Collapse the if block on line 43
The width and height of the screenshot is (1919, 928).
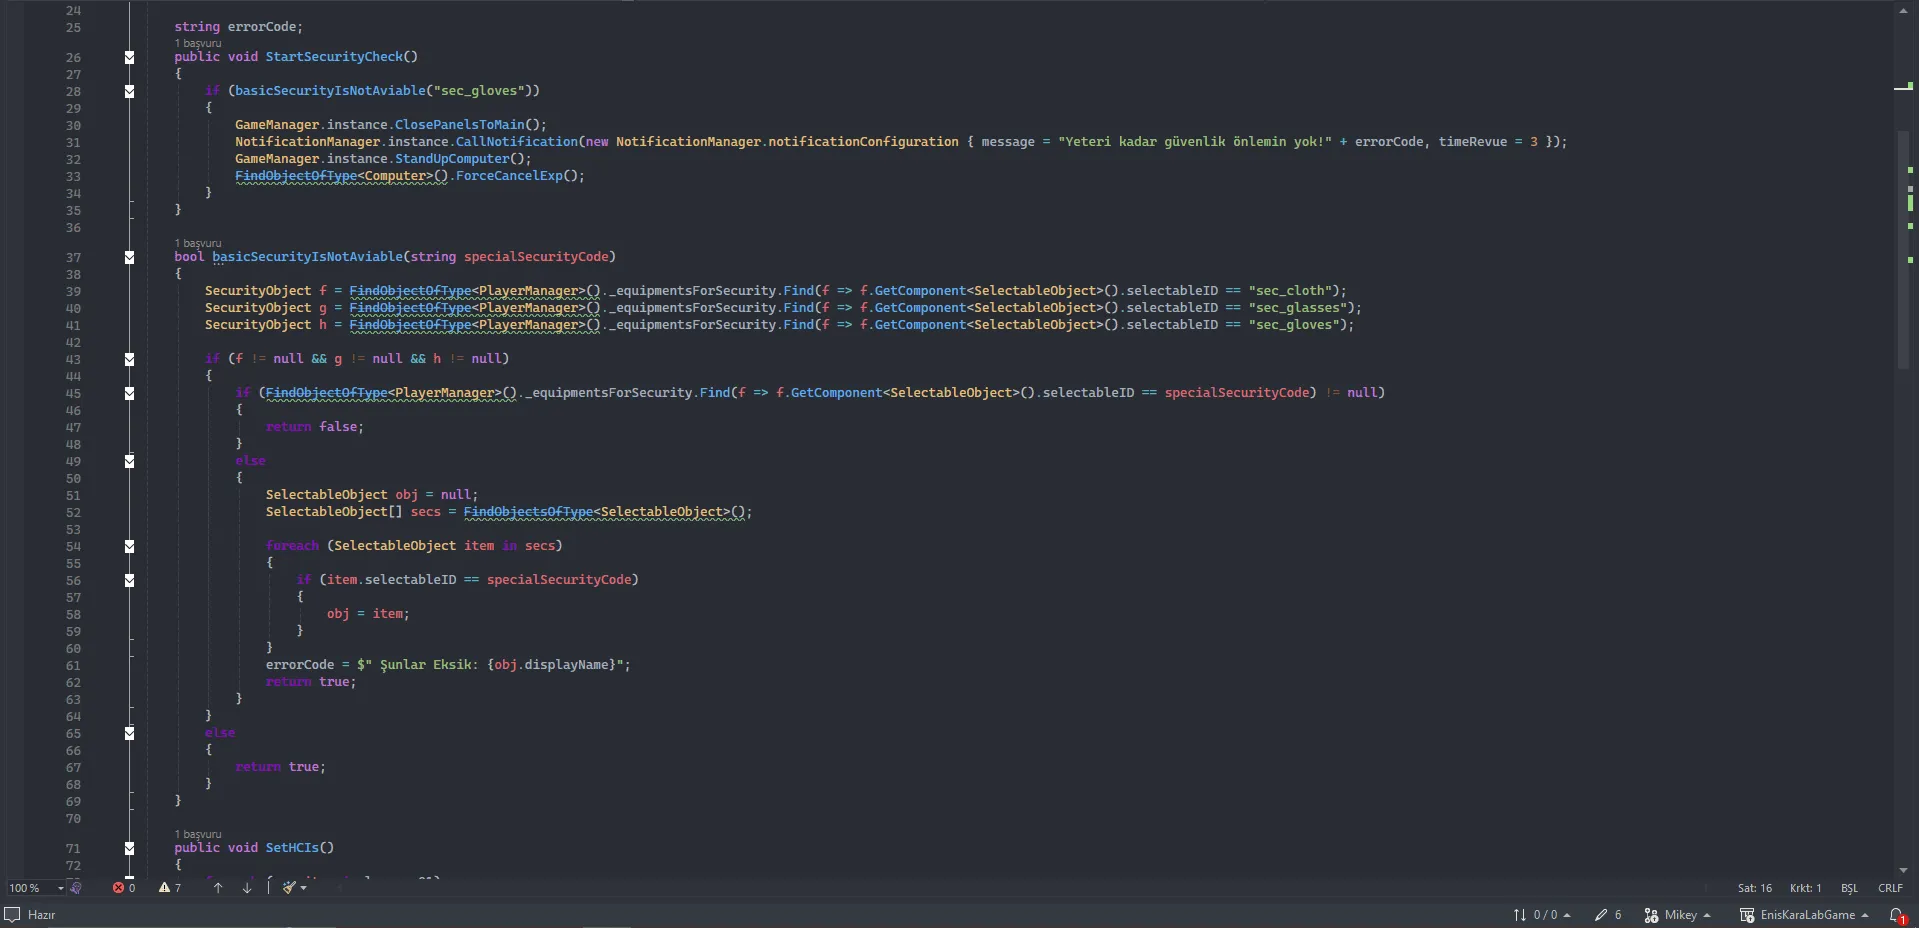(x=129, y=359)
